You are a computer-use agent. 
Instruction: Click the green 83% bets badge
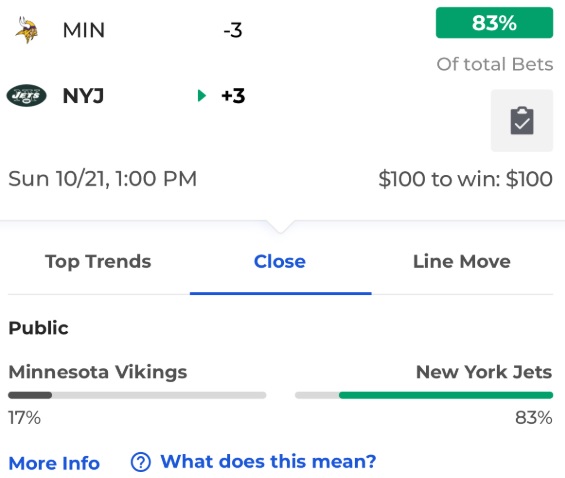tap(494, 23)
